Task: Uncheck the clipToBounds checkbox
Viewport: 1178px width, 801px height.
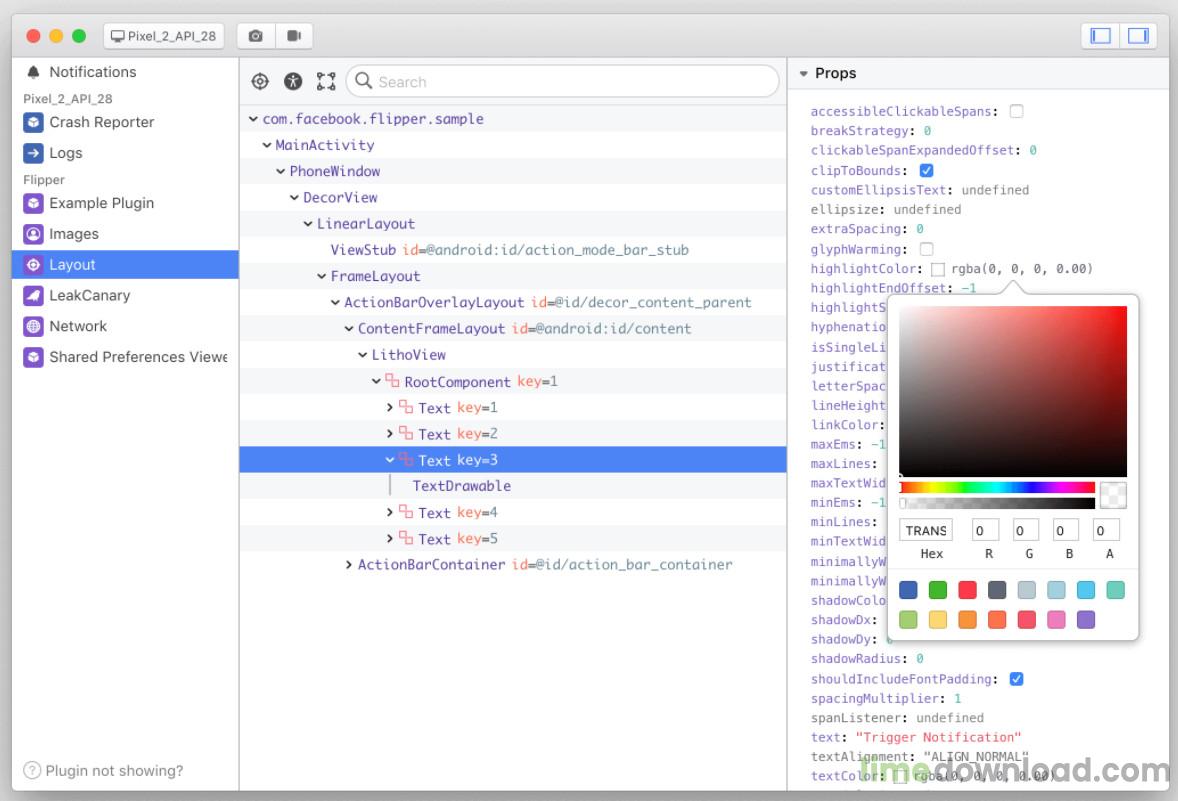Action: click(926, 171)
